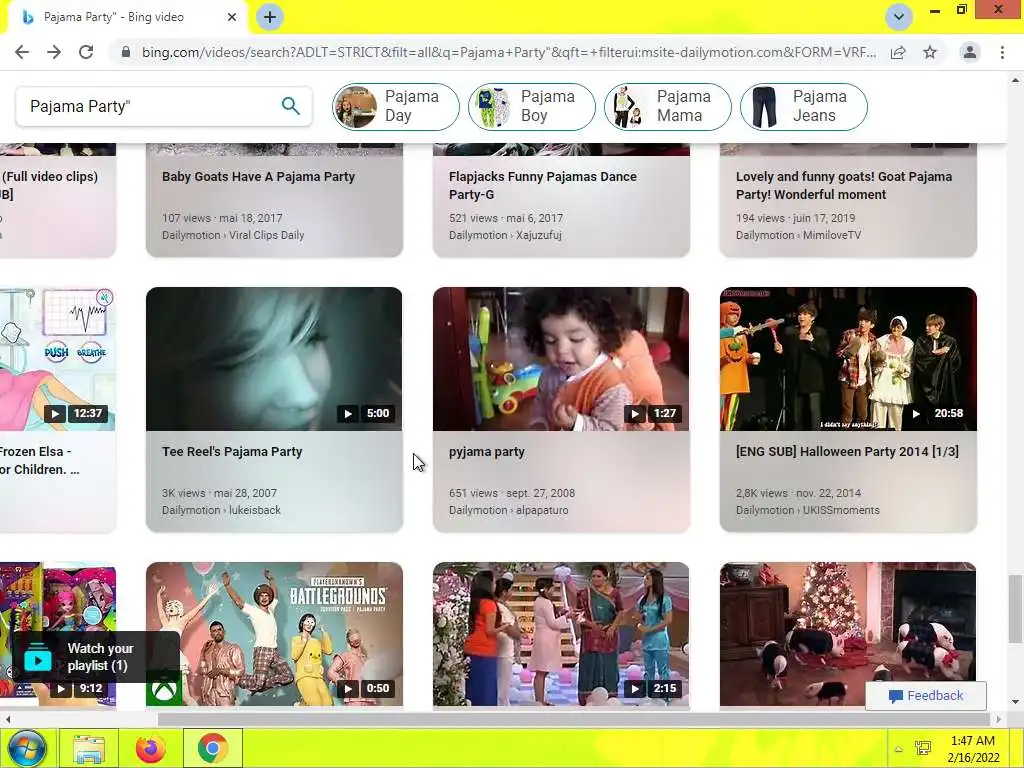Viewport: 1024px width, 768px height.
Task: Open the Windows Start menu
Action: [27, 748]
